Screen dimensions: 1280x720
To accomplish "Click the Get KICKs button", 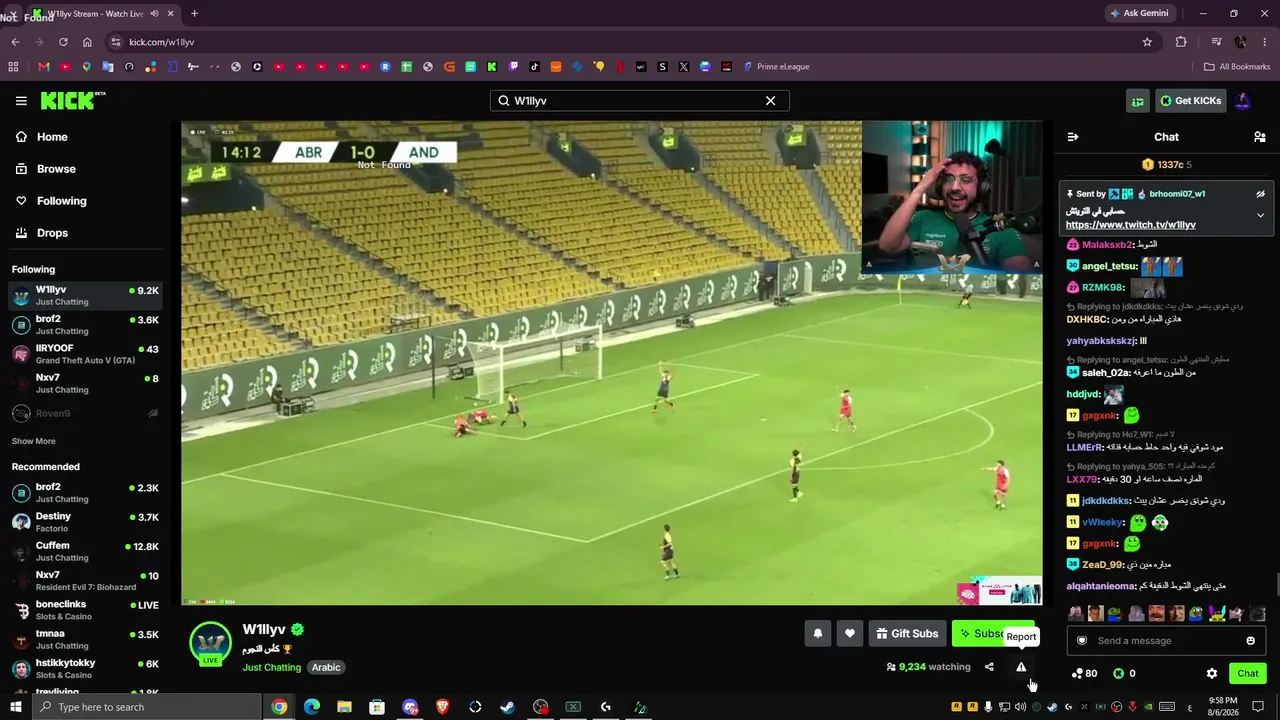I will coord(1189,101).
